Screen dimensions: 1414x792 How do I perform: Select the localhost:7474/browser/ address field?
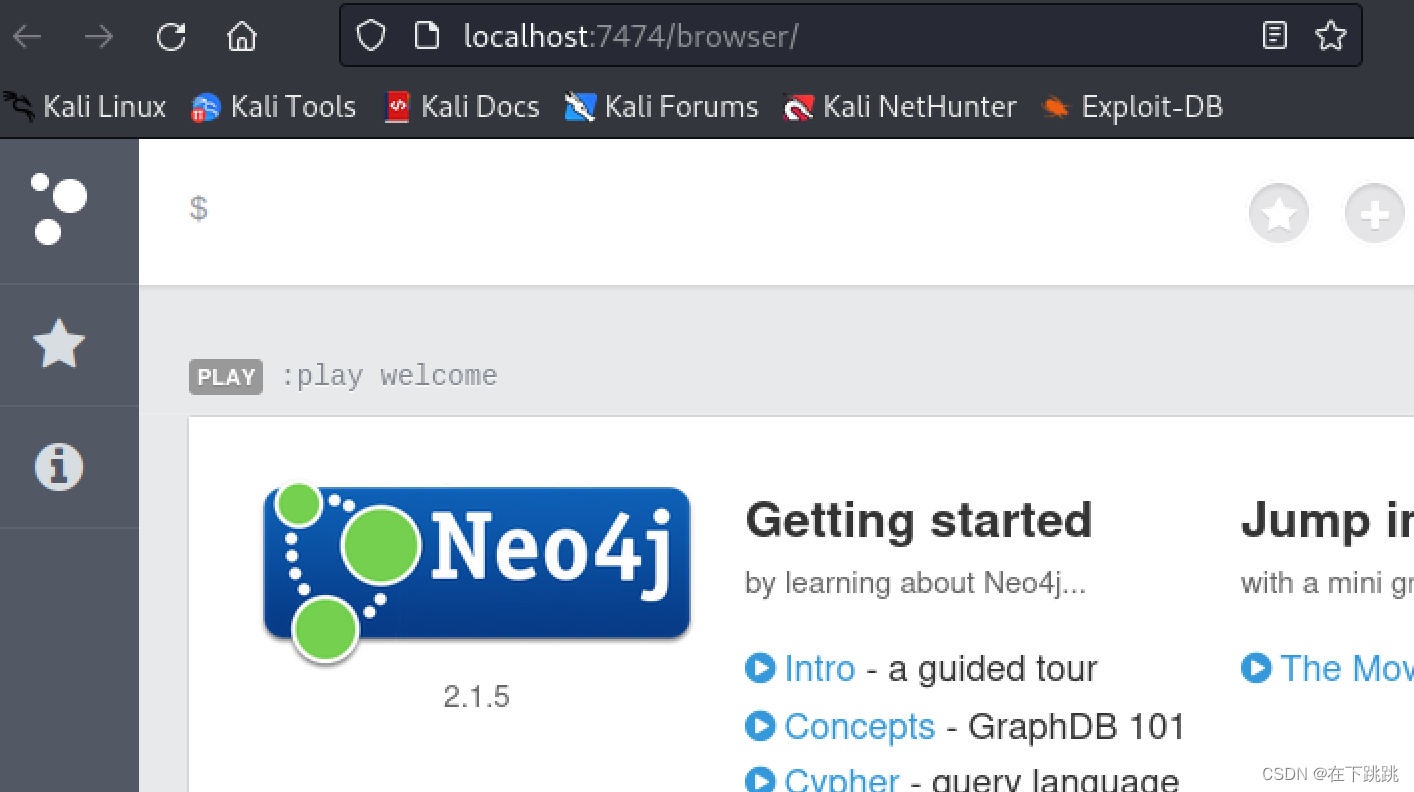[x=850, y=36]
